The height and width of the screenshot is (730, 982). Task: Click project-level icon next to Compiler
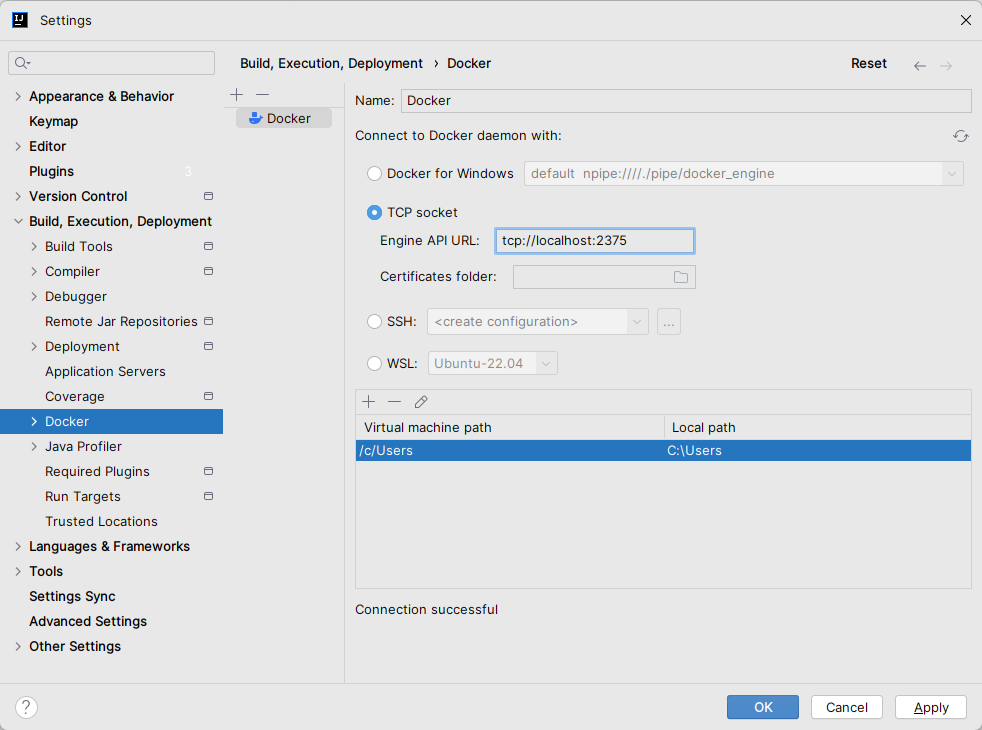coord(209,271)
